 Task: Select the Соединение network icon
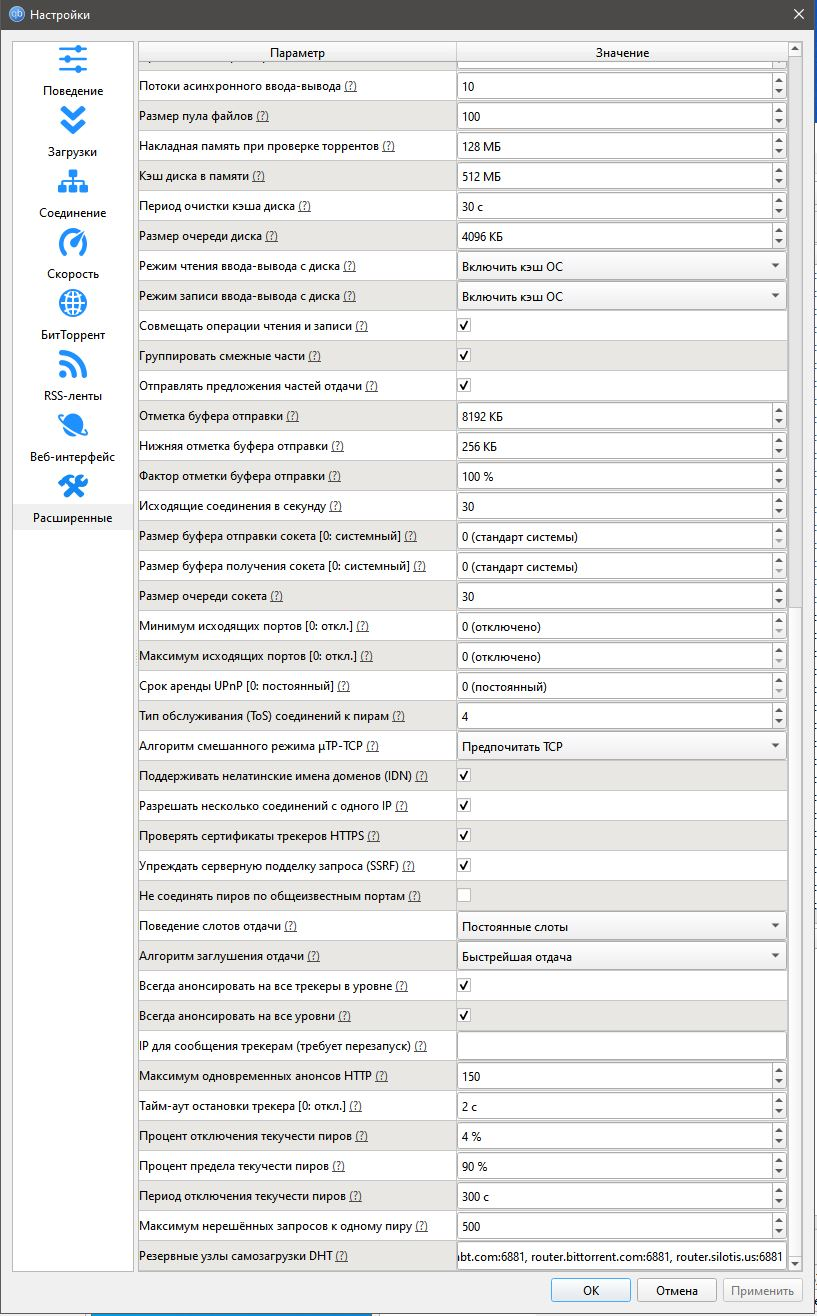[73, 181]
